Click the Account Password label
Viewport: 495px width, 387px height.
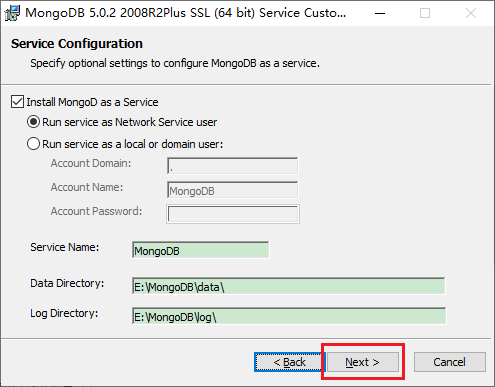coord(96,211)
